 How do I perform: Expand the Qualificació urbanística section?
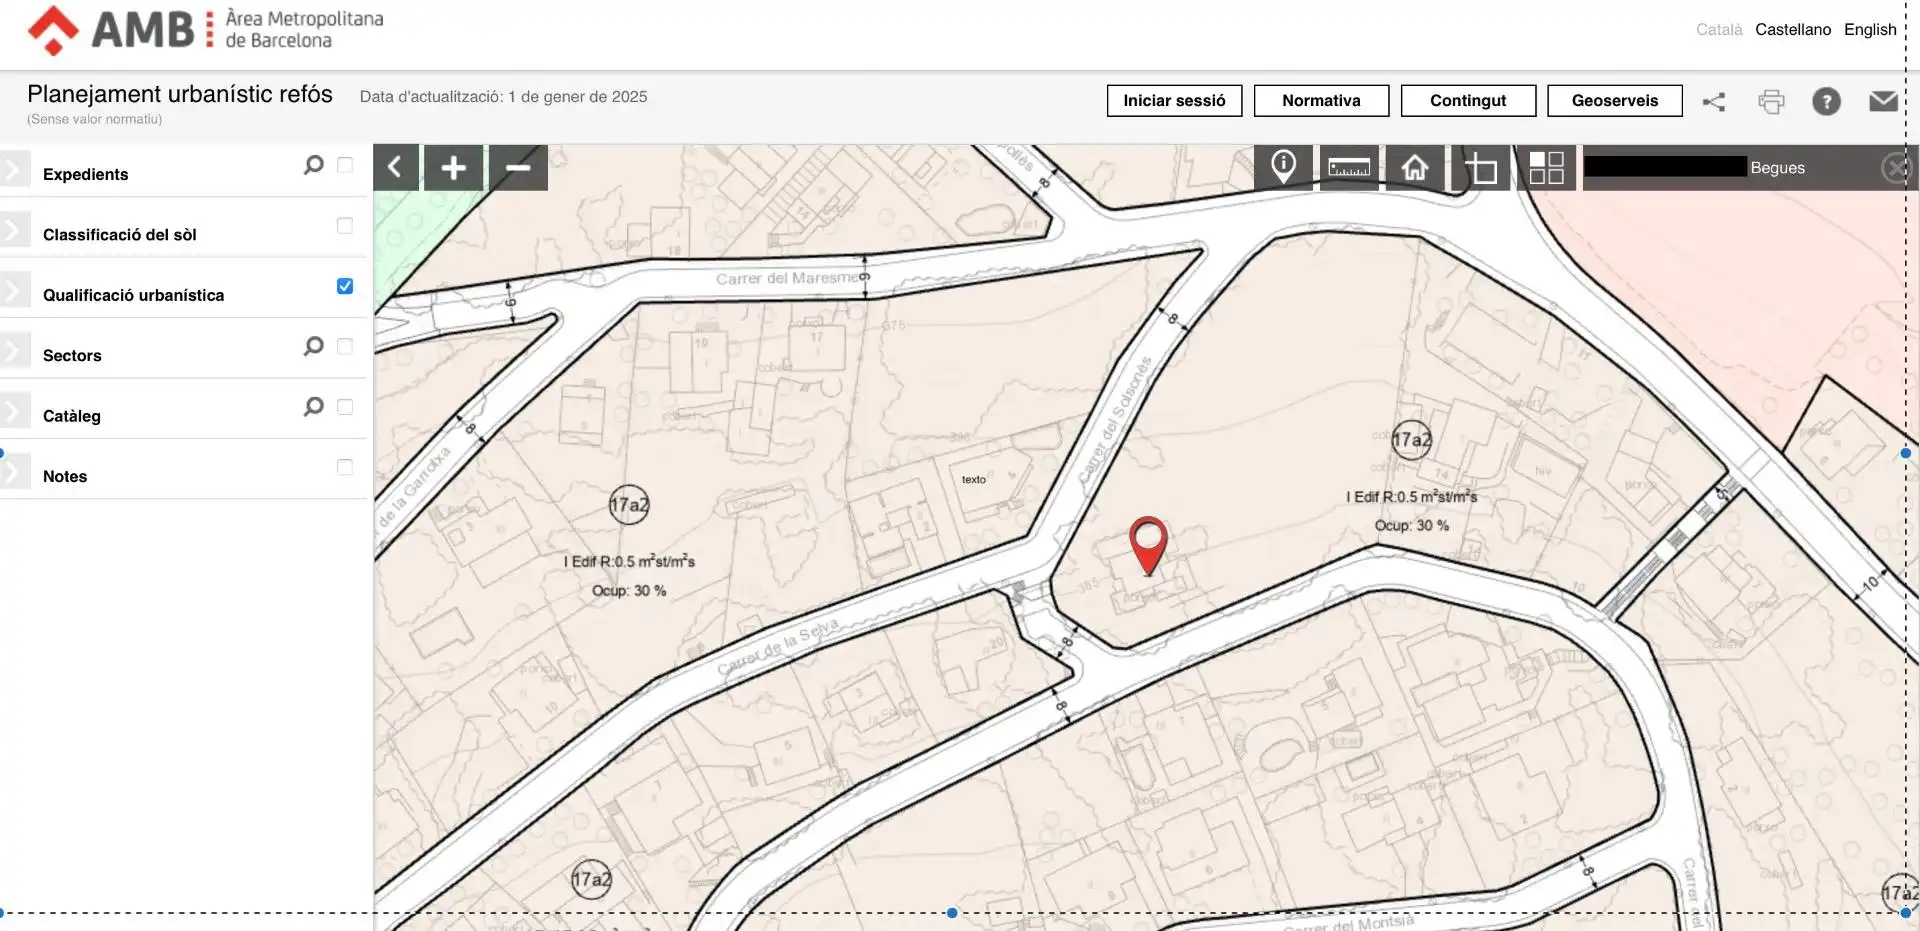tap(15, 291)
